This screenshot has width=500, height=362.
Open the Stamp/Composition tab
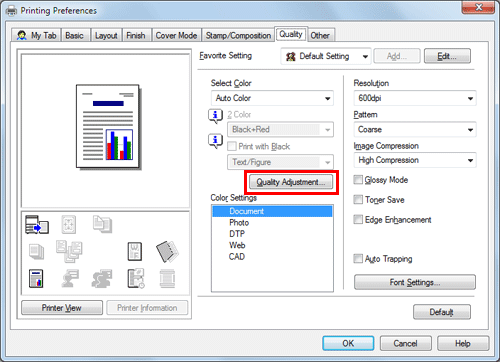coord(238,35)
